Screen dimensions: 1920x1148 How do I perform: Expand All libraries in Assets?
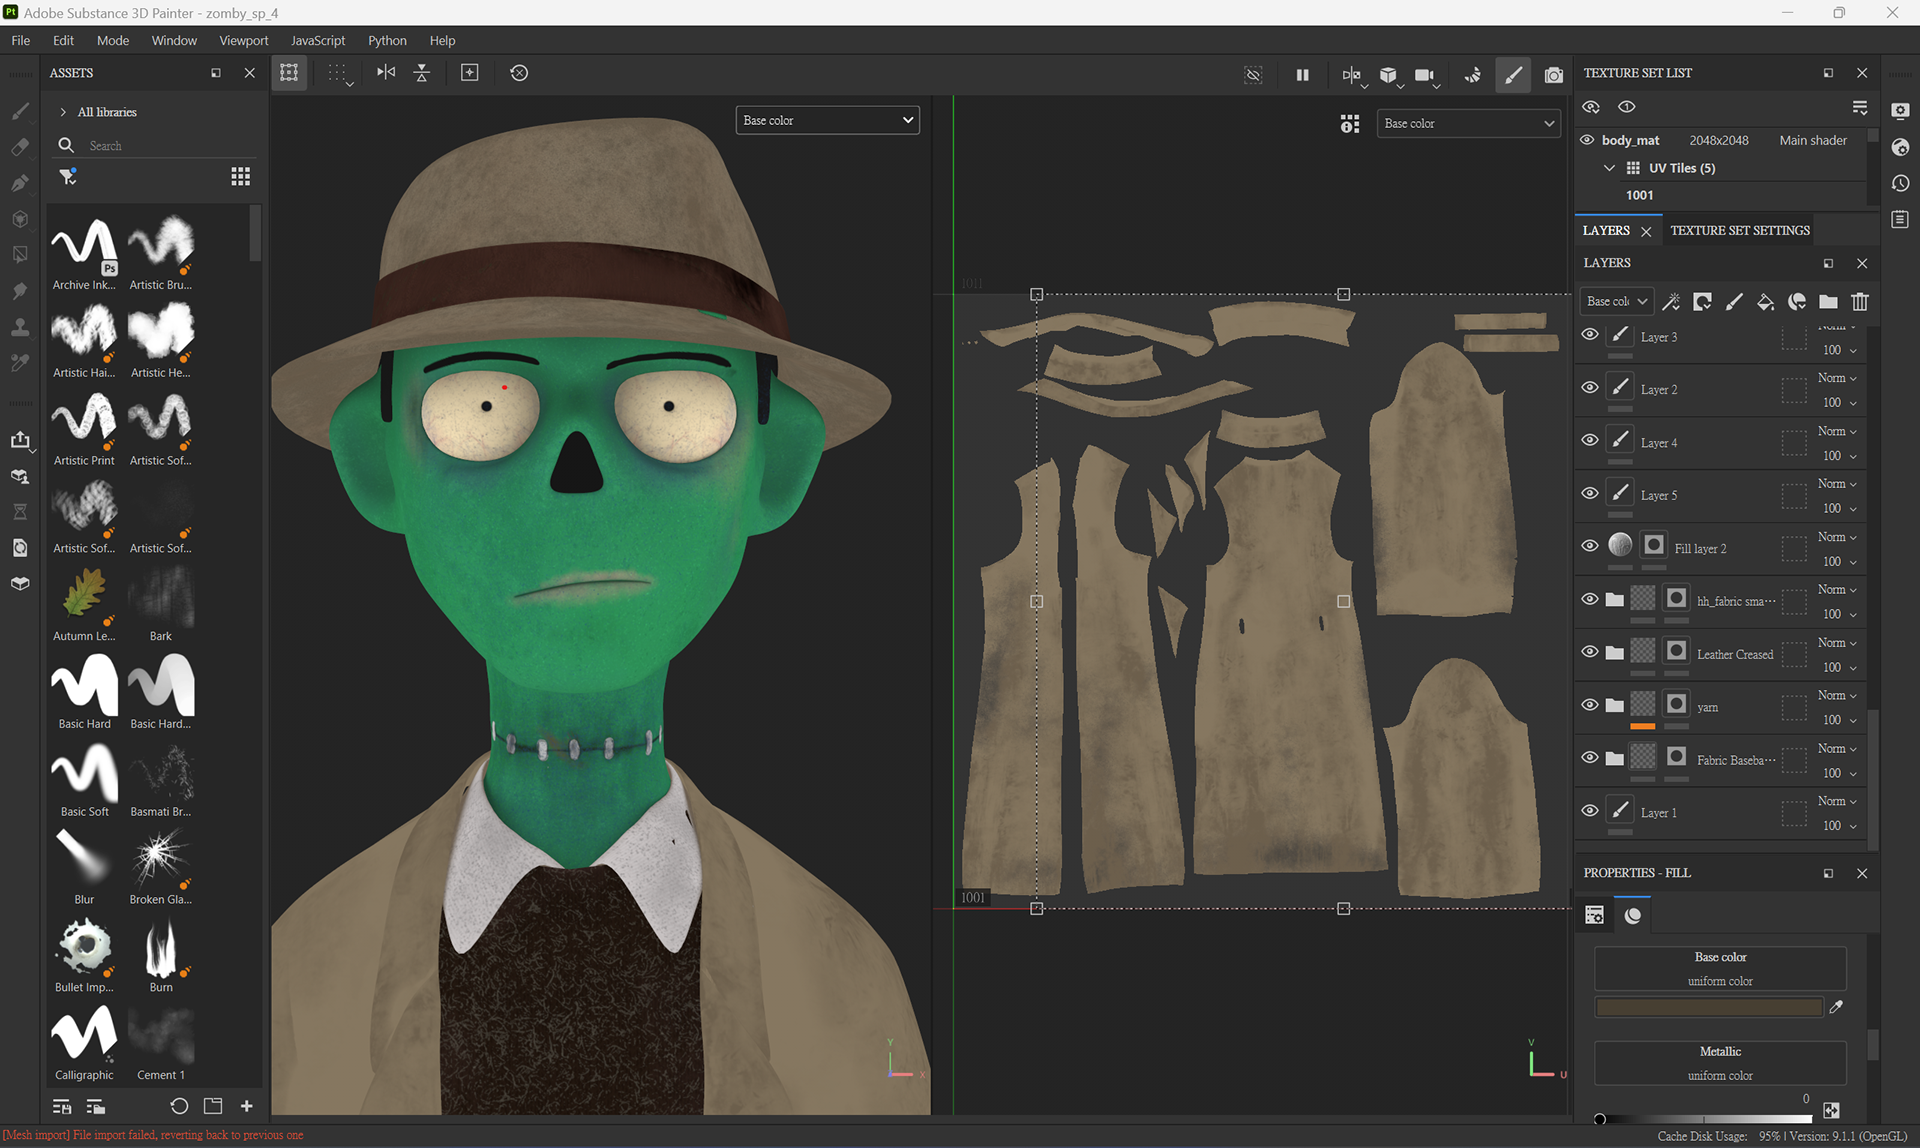tap(63, 112)
